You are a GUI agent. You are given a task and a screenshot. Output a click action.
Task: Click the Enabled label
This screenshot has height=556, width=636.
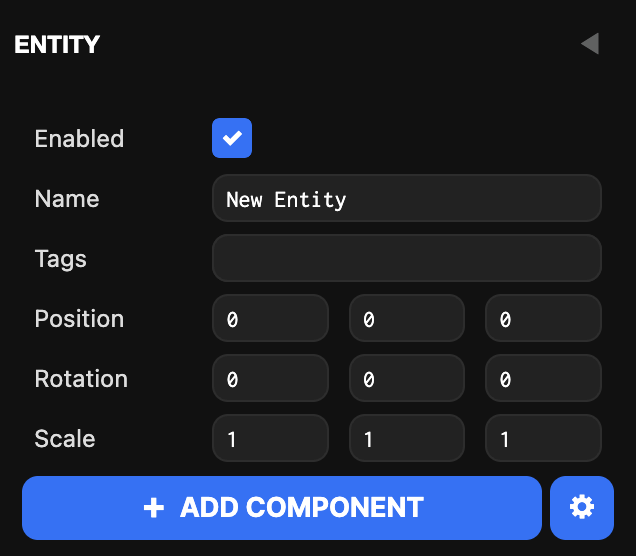tap(79, 139)
